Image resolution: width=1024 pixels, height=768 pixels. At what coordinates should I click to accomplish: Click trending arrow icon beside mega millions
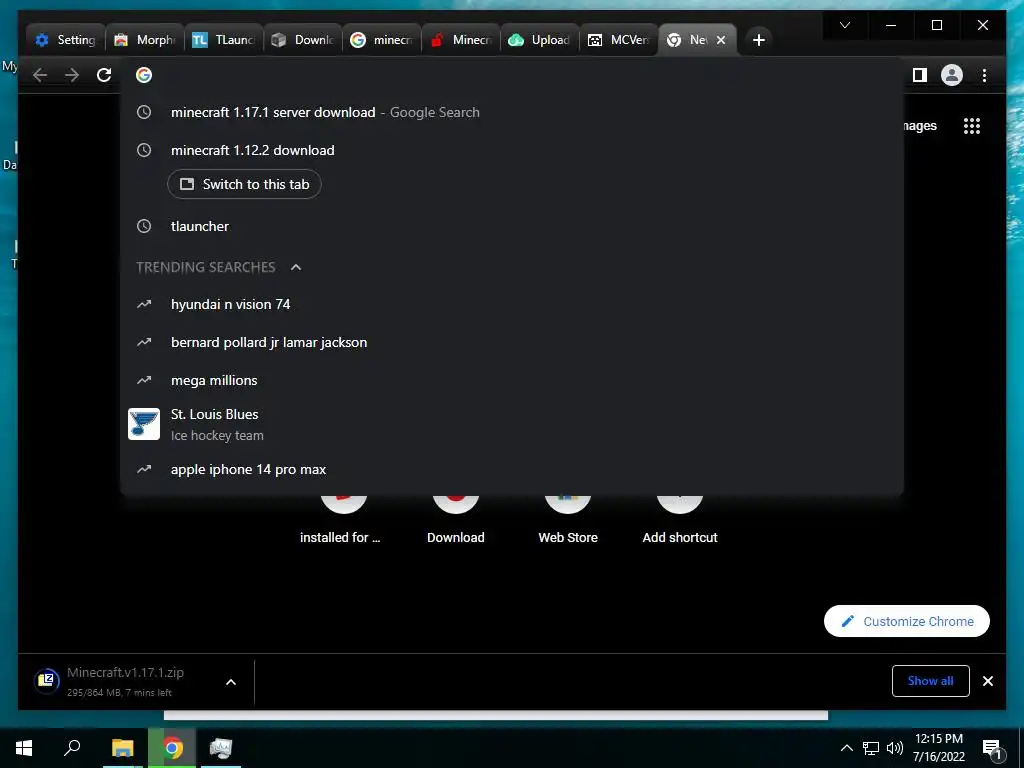144,380
